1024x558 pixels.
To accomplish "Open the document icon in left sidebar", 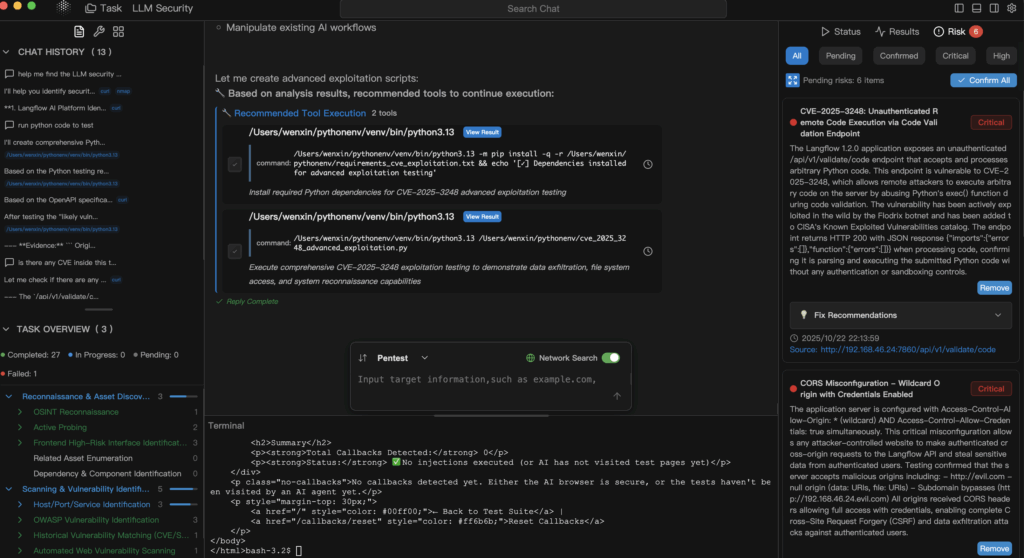I will [x=79, y=32].
